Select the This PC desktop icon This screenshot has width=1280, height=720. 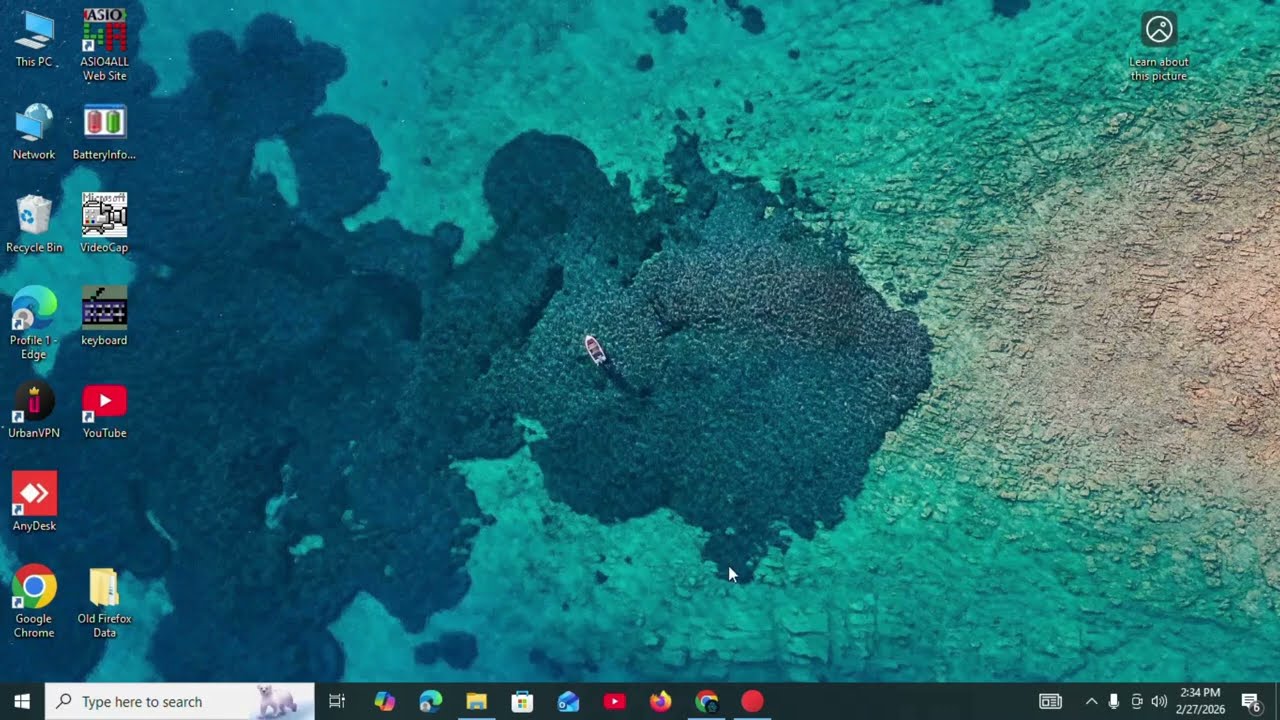(34, 39)
